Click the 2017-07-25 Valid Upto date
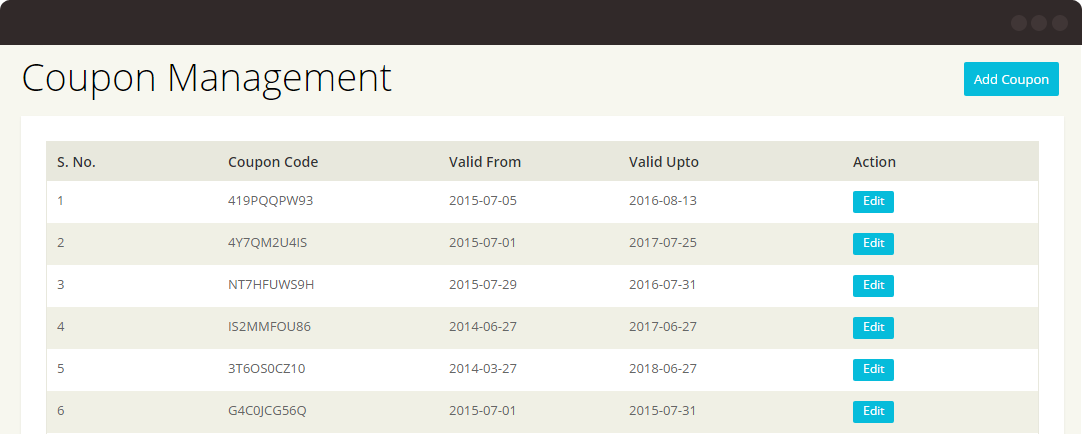1082x434 pixels. 663,243
